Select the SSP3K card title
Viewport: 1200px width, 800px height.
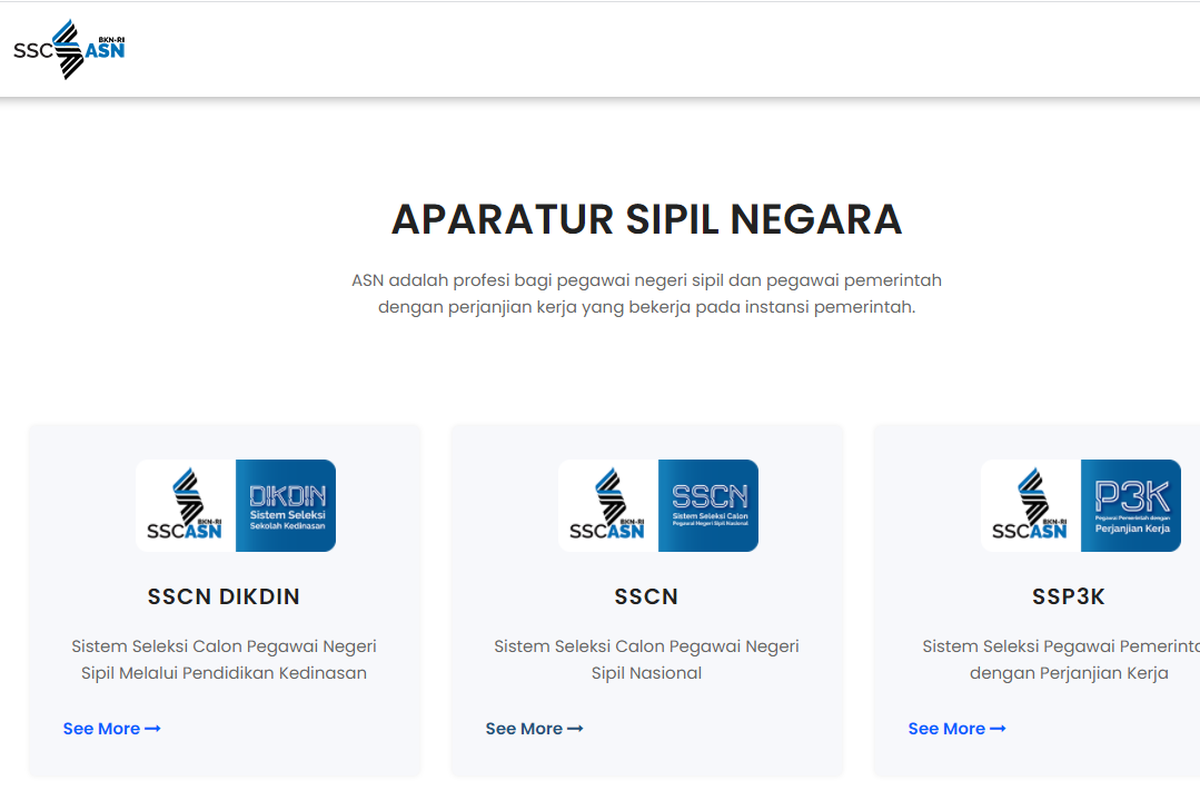(1068, 597)
